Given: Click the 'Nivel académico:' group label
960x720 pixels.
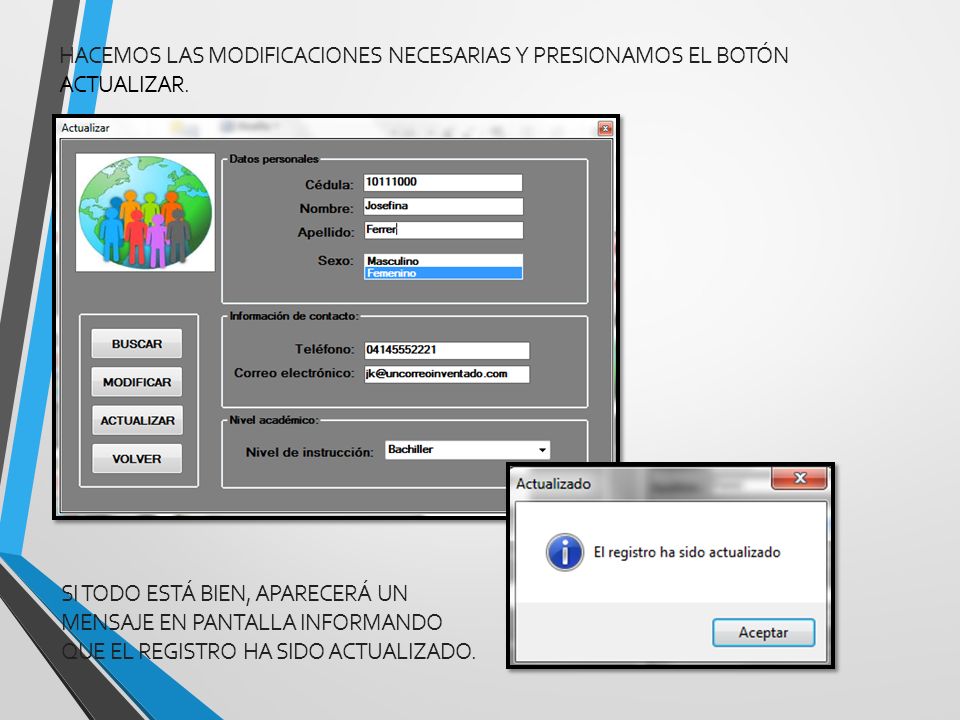Looking at the screenshot, I should pos(274,420).
